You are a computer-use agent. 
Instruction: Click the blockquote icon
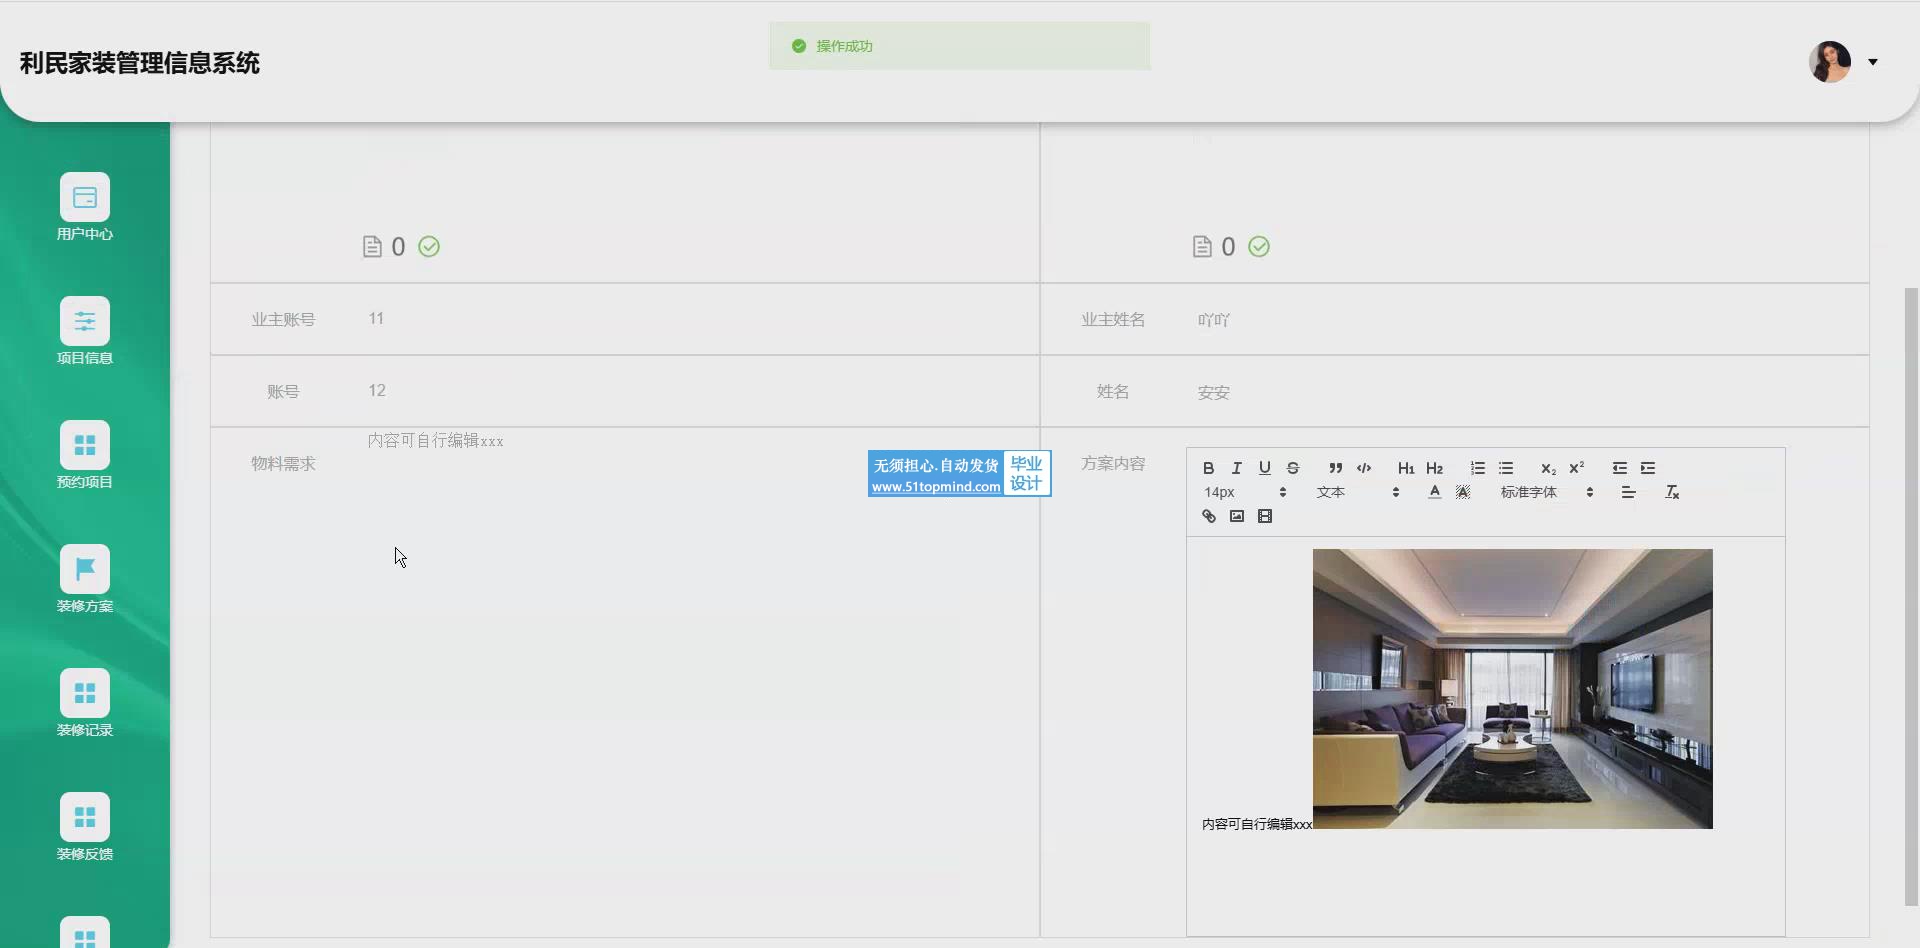point(1335,468)
